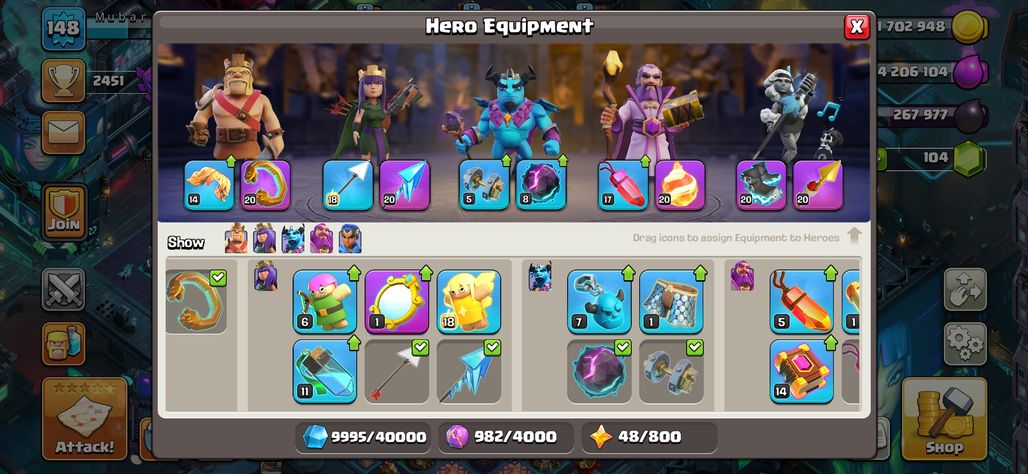The width and height of the screenshot is (1028, 474).
Task: Choose the Magic Mirror equipment icon
Action: 397,302
